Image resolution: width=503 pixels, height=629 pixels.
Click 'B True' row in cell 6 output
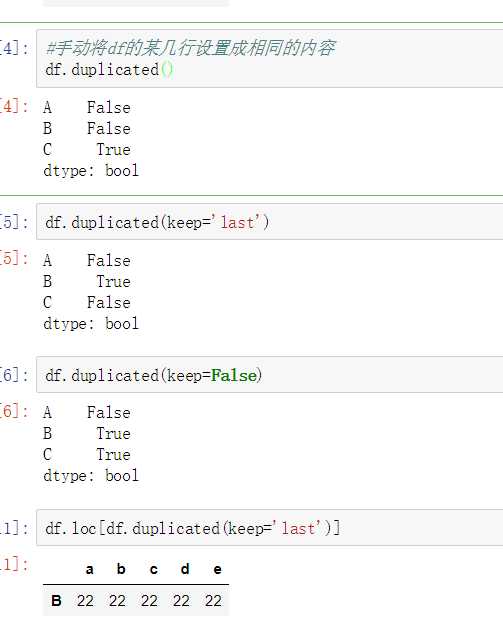(x=87, y=433)
